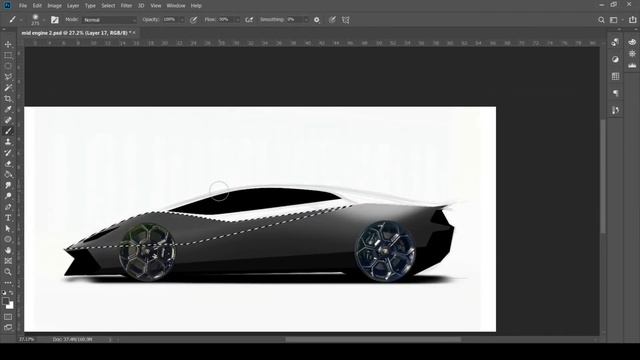The width and height of the screenshot is (640, 360).
Task: Click the Share export icon
Action: coord(633,20)
